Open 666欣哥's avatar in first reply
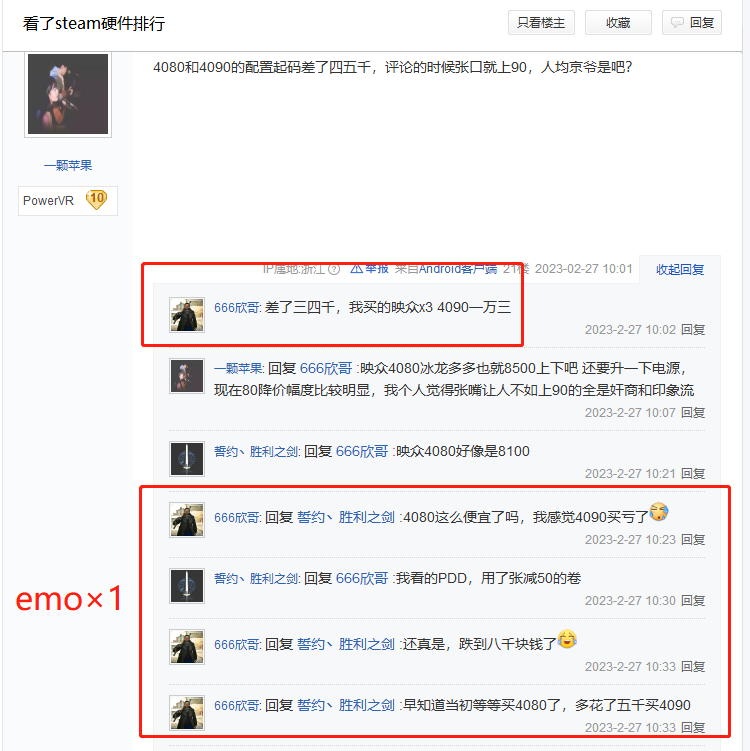This screenshot has height=751, width=750. pyautogui.click(x=187, y=315)
